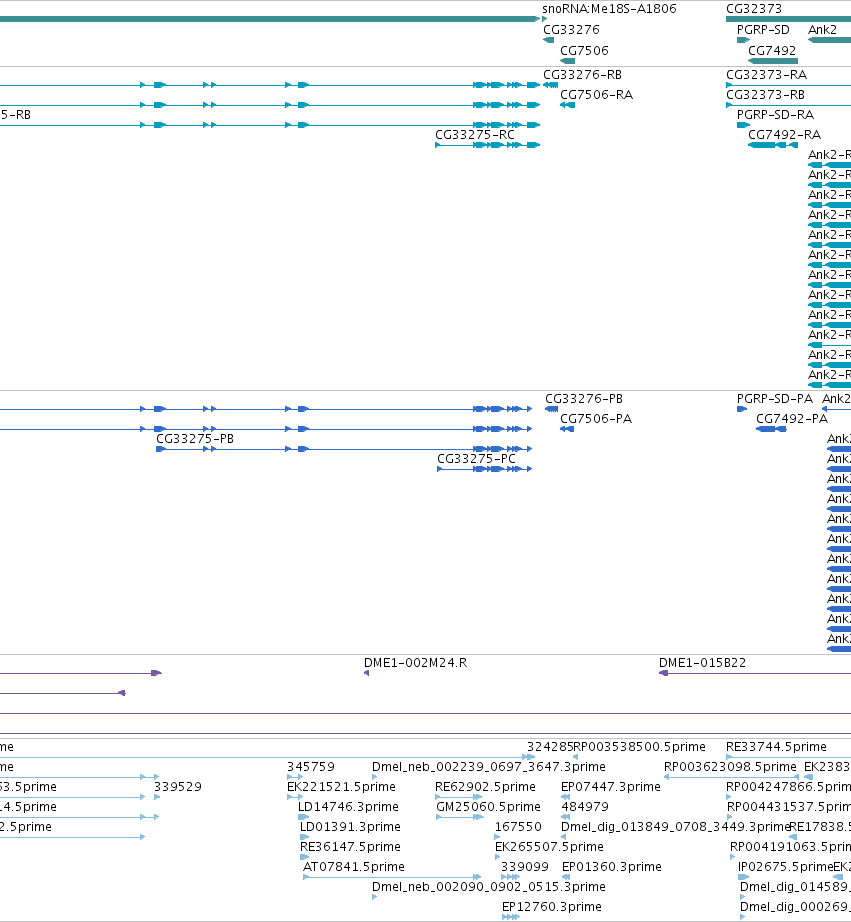Click EST label 484979
This screenshot has height=922, width=851.
pos(585,807)
